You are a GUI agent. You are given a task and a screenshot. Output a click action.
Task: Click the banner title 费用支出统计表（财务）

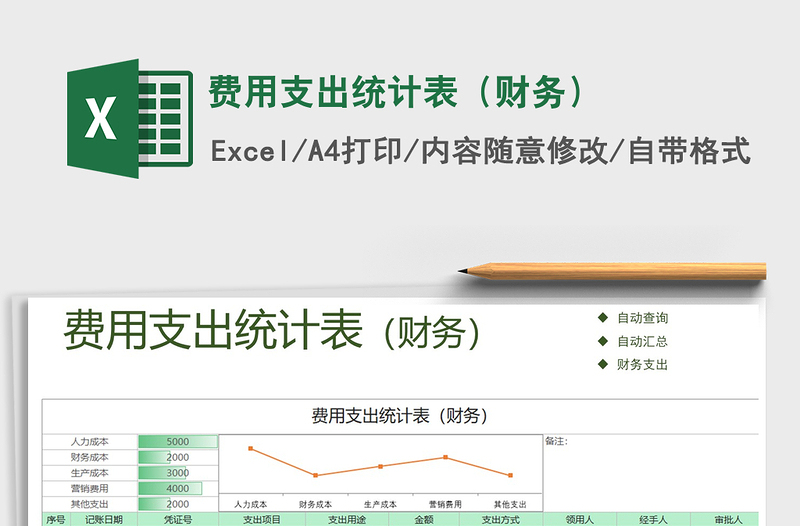(x=396, y=92)
